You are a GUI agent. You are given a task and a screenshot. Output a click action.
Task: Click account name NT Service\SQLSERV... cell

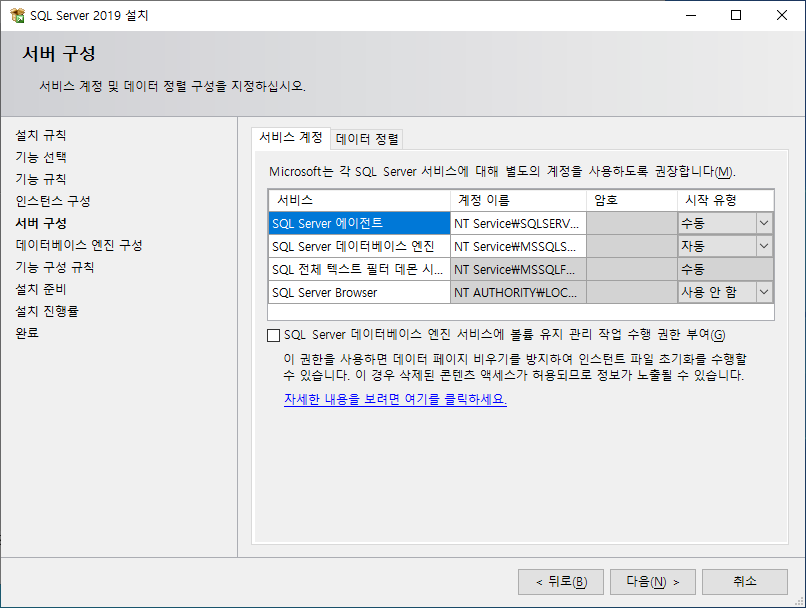(518, 223)
